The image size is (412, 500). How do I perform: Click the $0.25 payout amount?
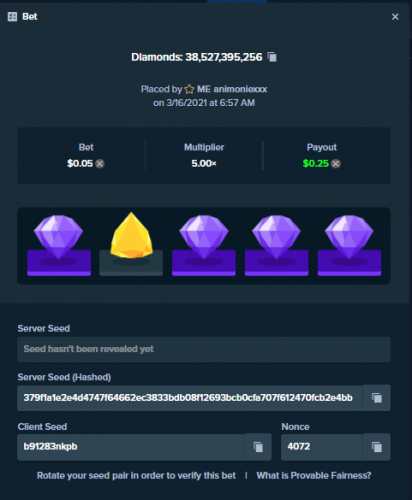click(316, 164)
